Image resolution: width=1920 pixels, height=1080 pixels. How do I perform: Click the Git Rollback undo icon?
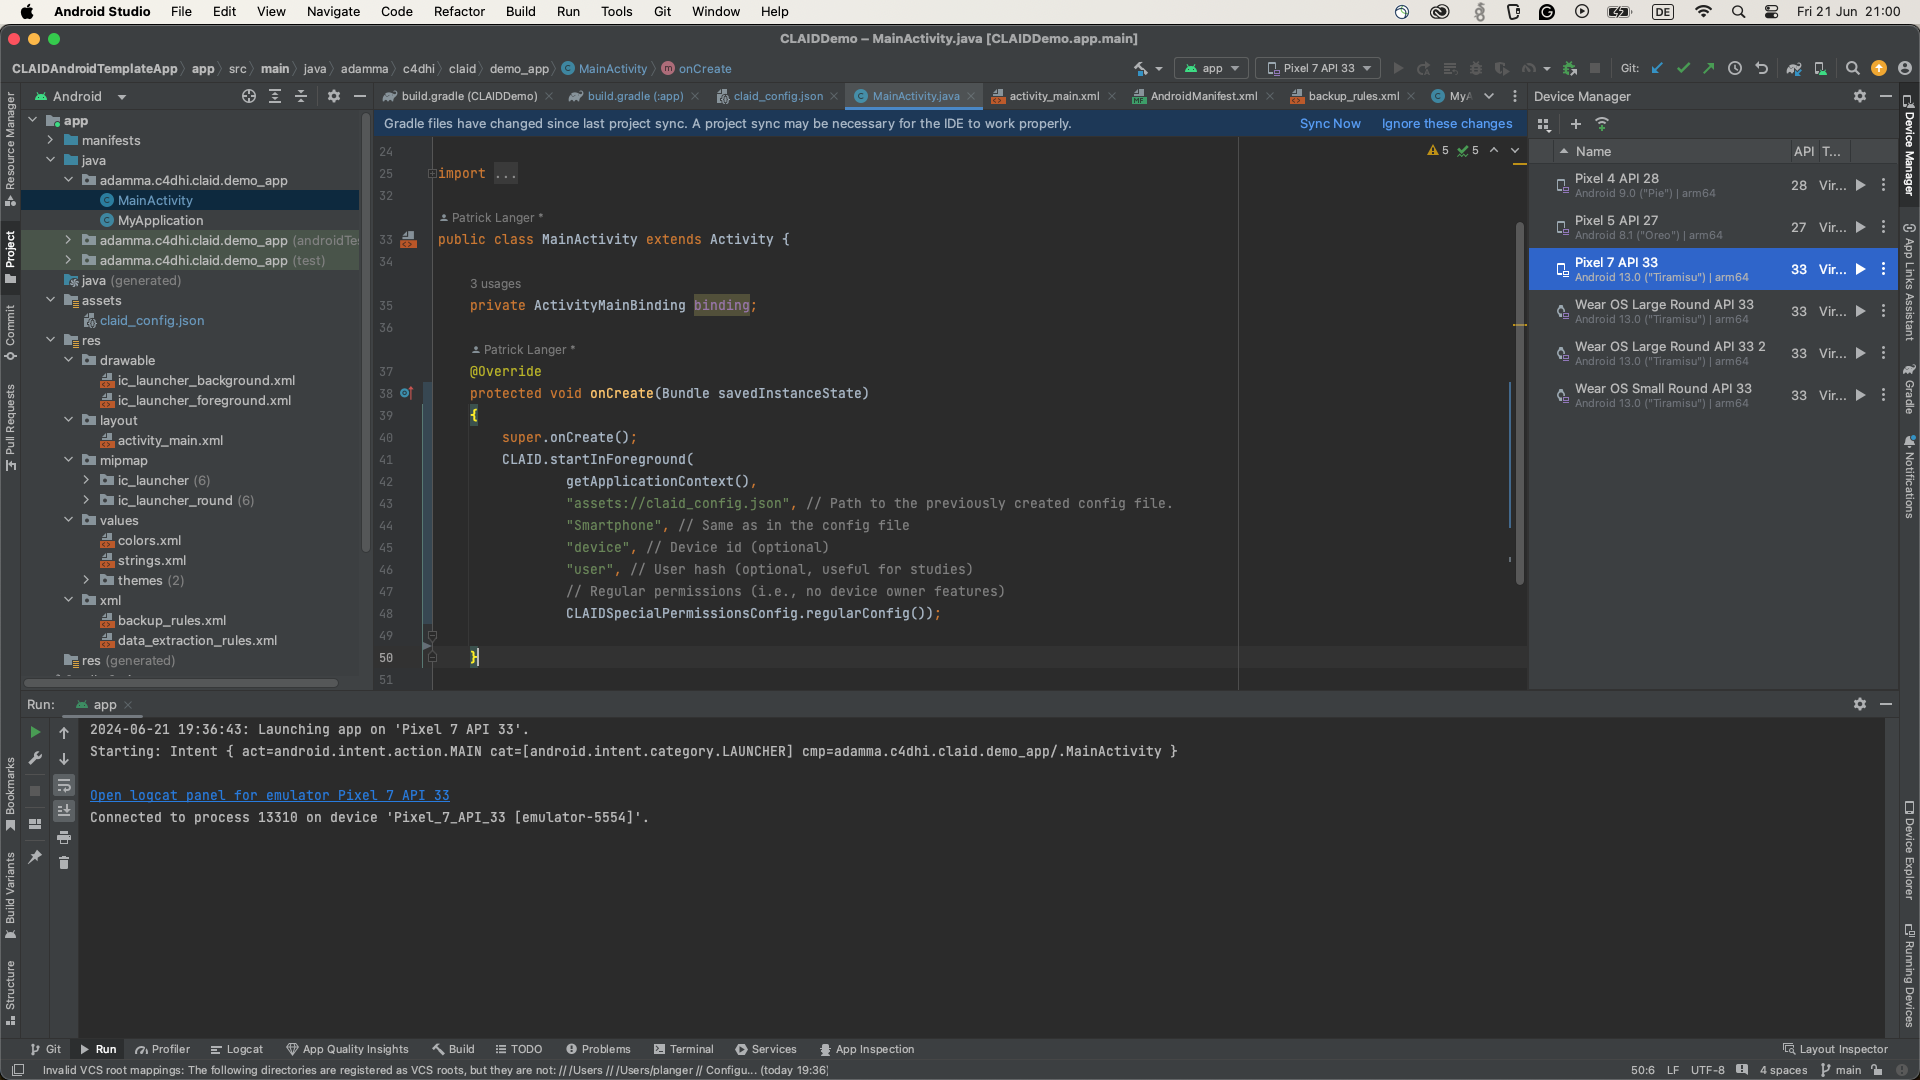coord(1761,69)
